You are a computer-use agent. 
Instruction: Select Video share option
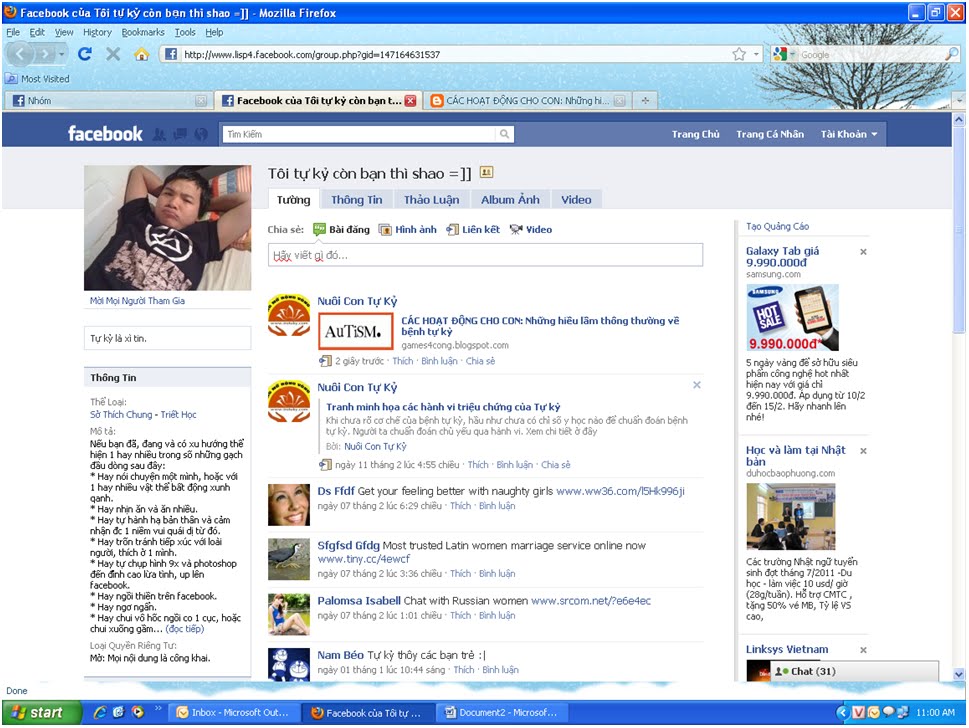531,229
